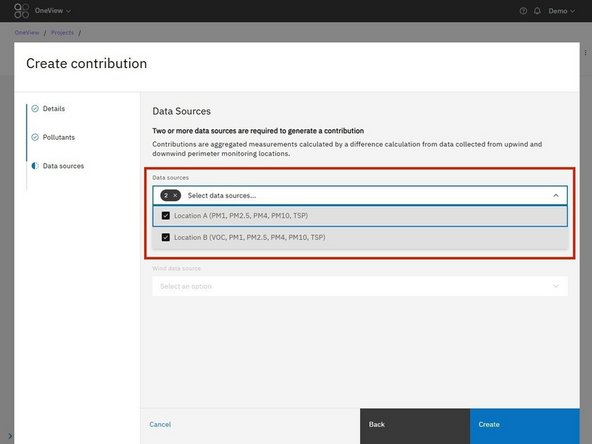Click the OneView logo icon
This screenshot has height=444, width=592.
[21, 11]
